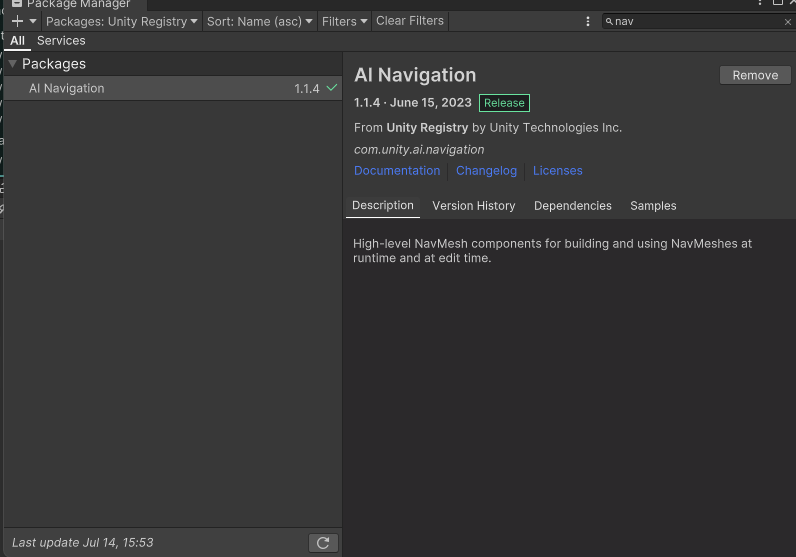796x557 pixels.
Task: Open the Changelog link
Action: coord(486,171)
